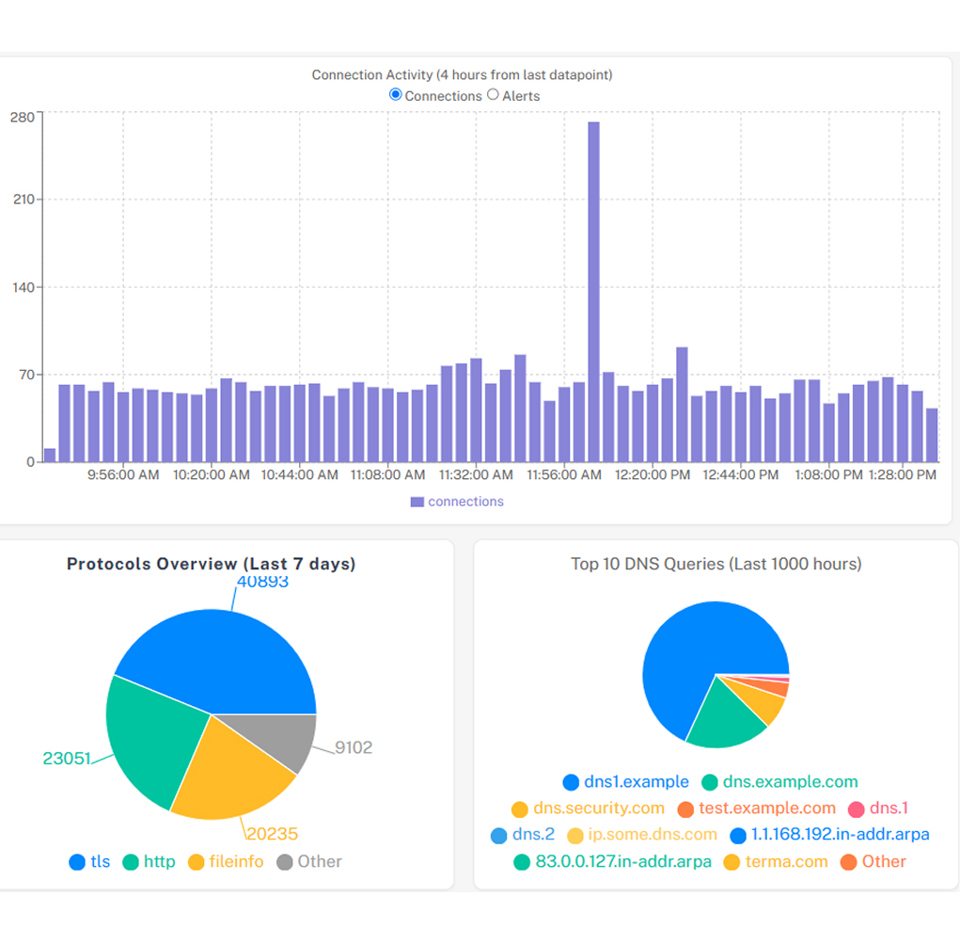Click the short first bar of the chart
Viewport: 960px width, 943px height.
[50, 455]
